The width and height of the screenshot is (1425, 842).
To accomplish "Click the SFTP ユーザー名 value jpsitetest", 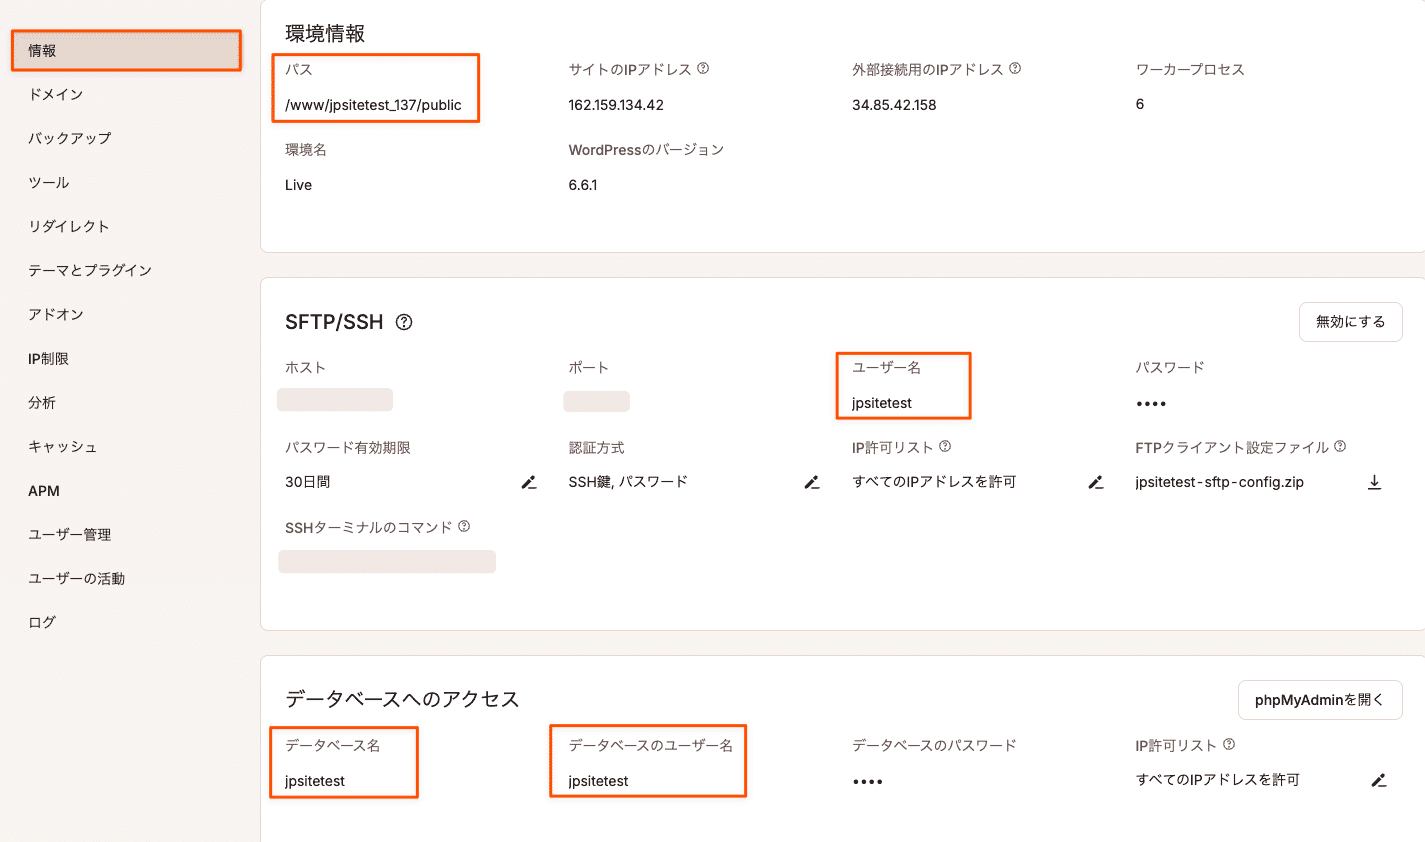I will coord(882,403).
